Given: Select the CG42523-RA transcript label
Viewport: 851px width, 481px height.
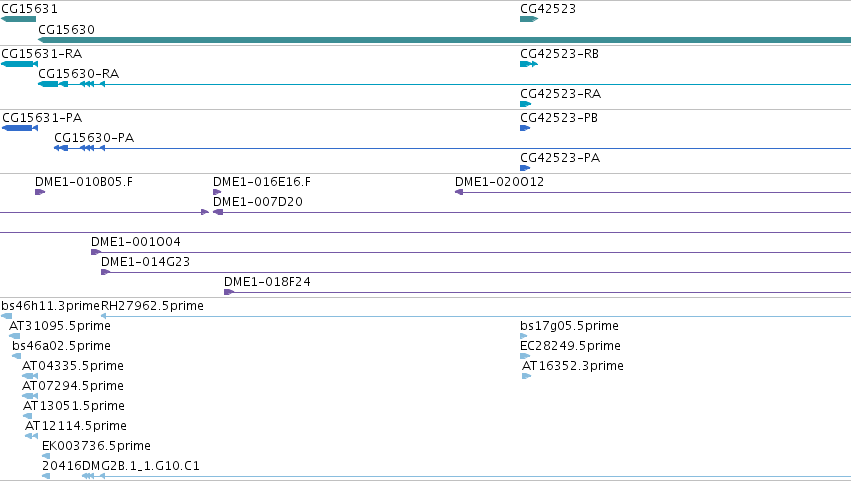Looking at the screenshot, I should click(x=560, y=94).
